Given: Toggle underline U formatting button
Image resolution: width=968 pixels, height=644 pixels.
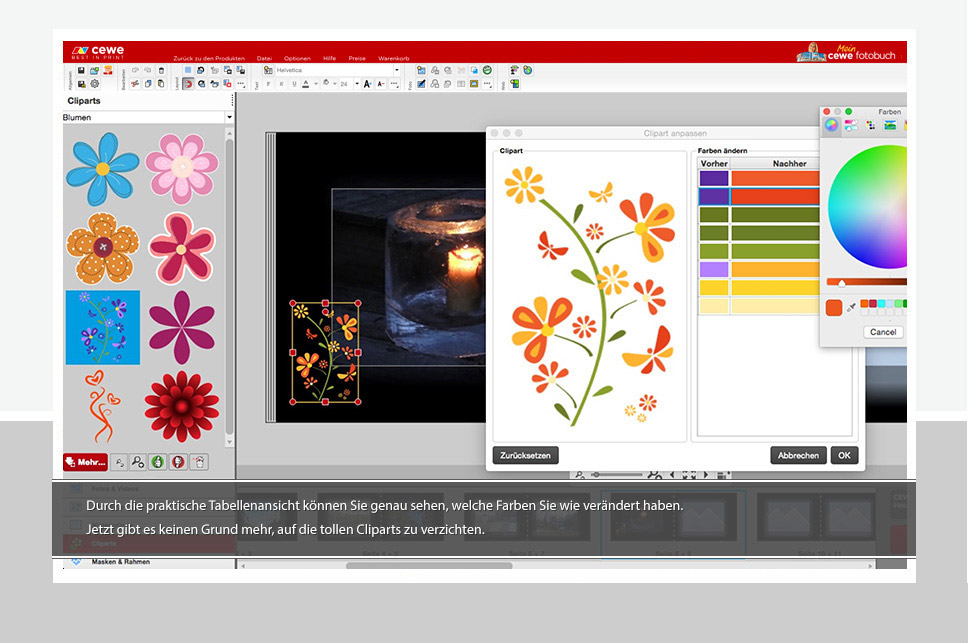Looking at the screenshot, I should tap(294, 84).
